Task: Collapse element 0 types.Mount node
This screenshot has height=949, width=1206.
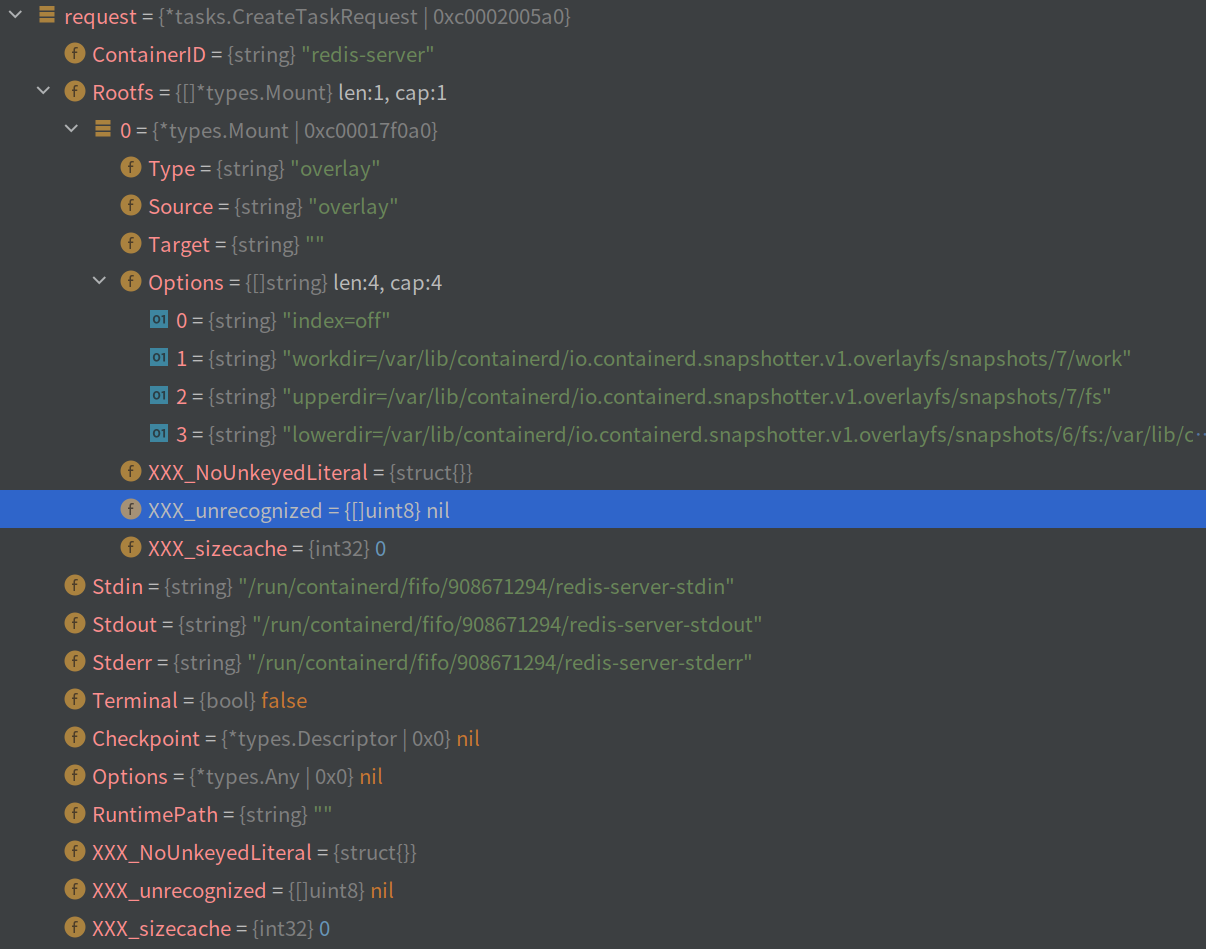Action: [x=71, y=130]
